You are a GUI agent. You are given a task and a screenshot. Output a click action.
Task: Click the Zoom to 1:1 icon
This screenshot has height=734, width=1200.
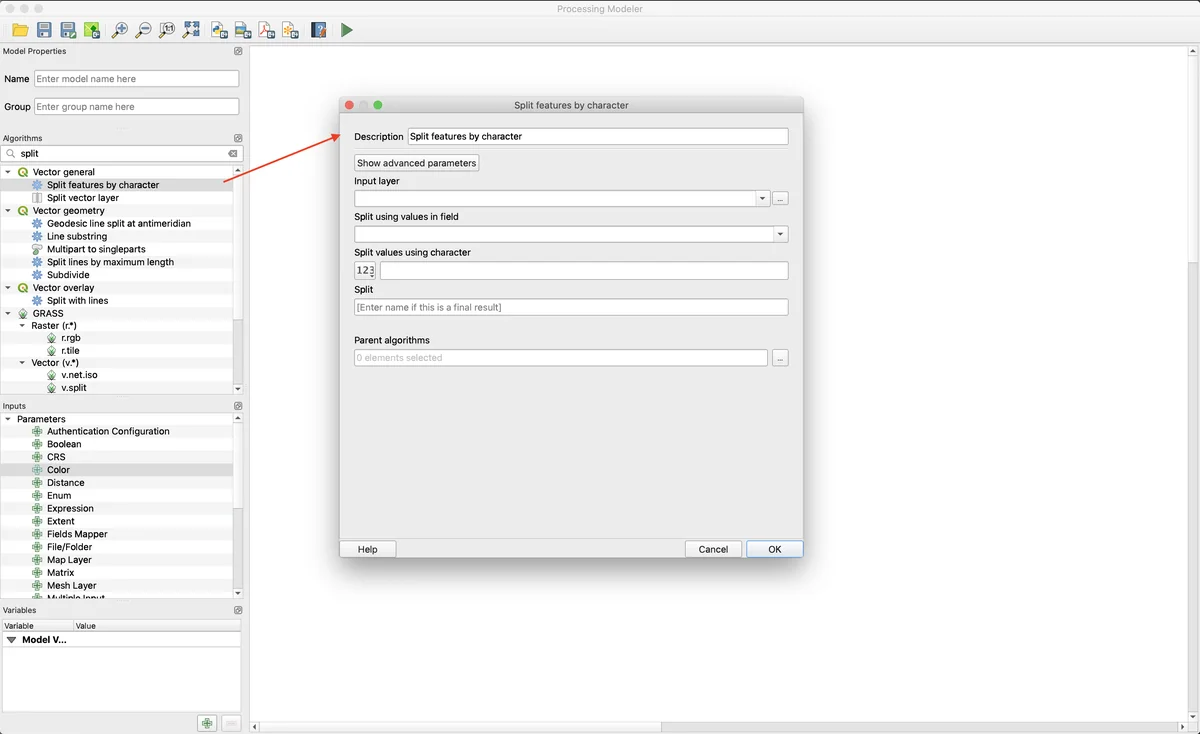pyautogui.click(x=167, y=30)
